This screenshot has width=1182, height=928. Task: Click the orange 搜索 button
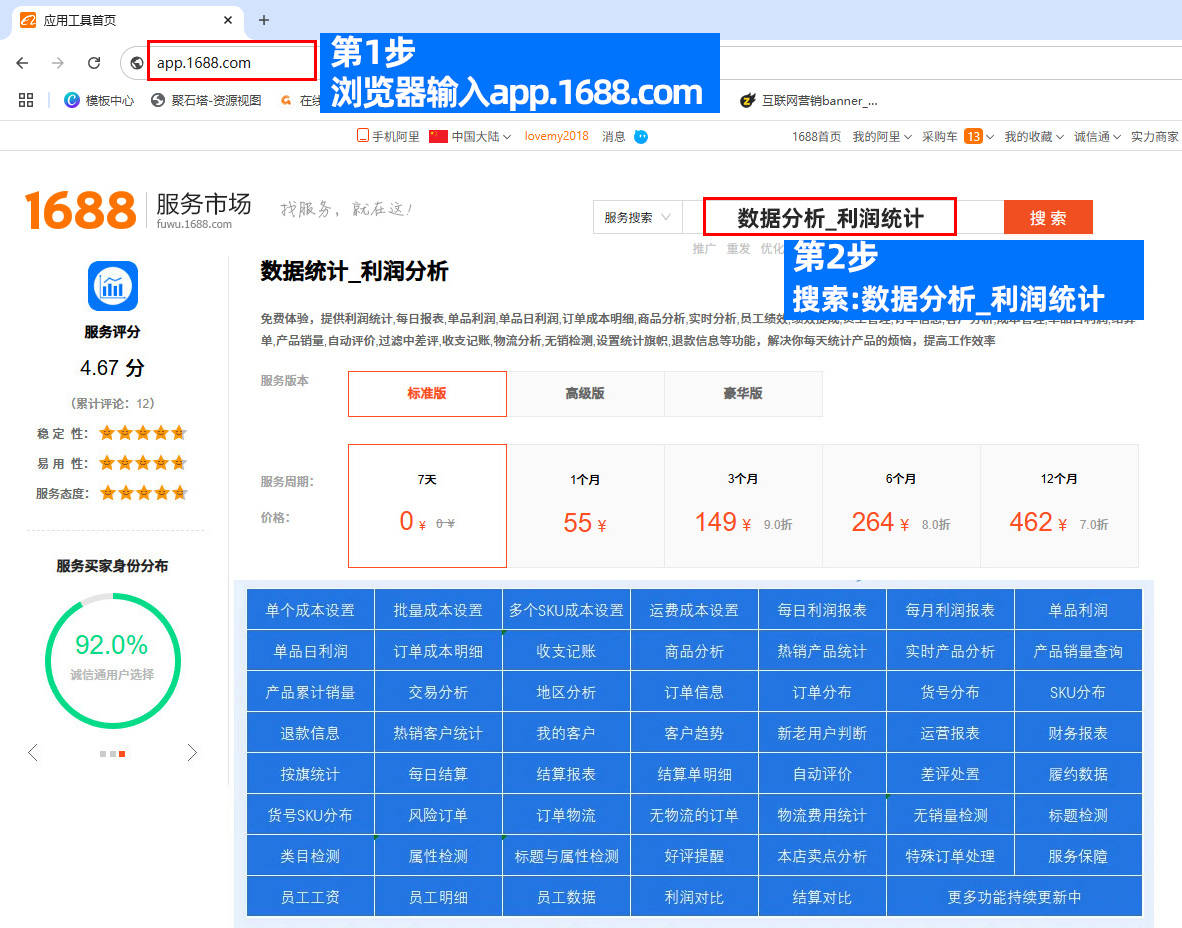[1047, 217]
